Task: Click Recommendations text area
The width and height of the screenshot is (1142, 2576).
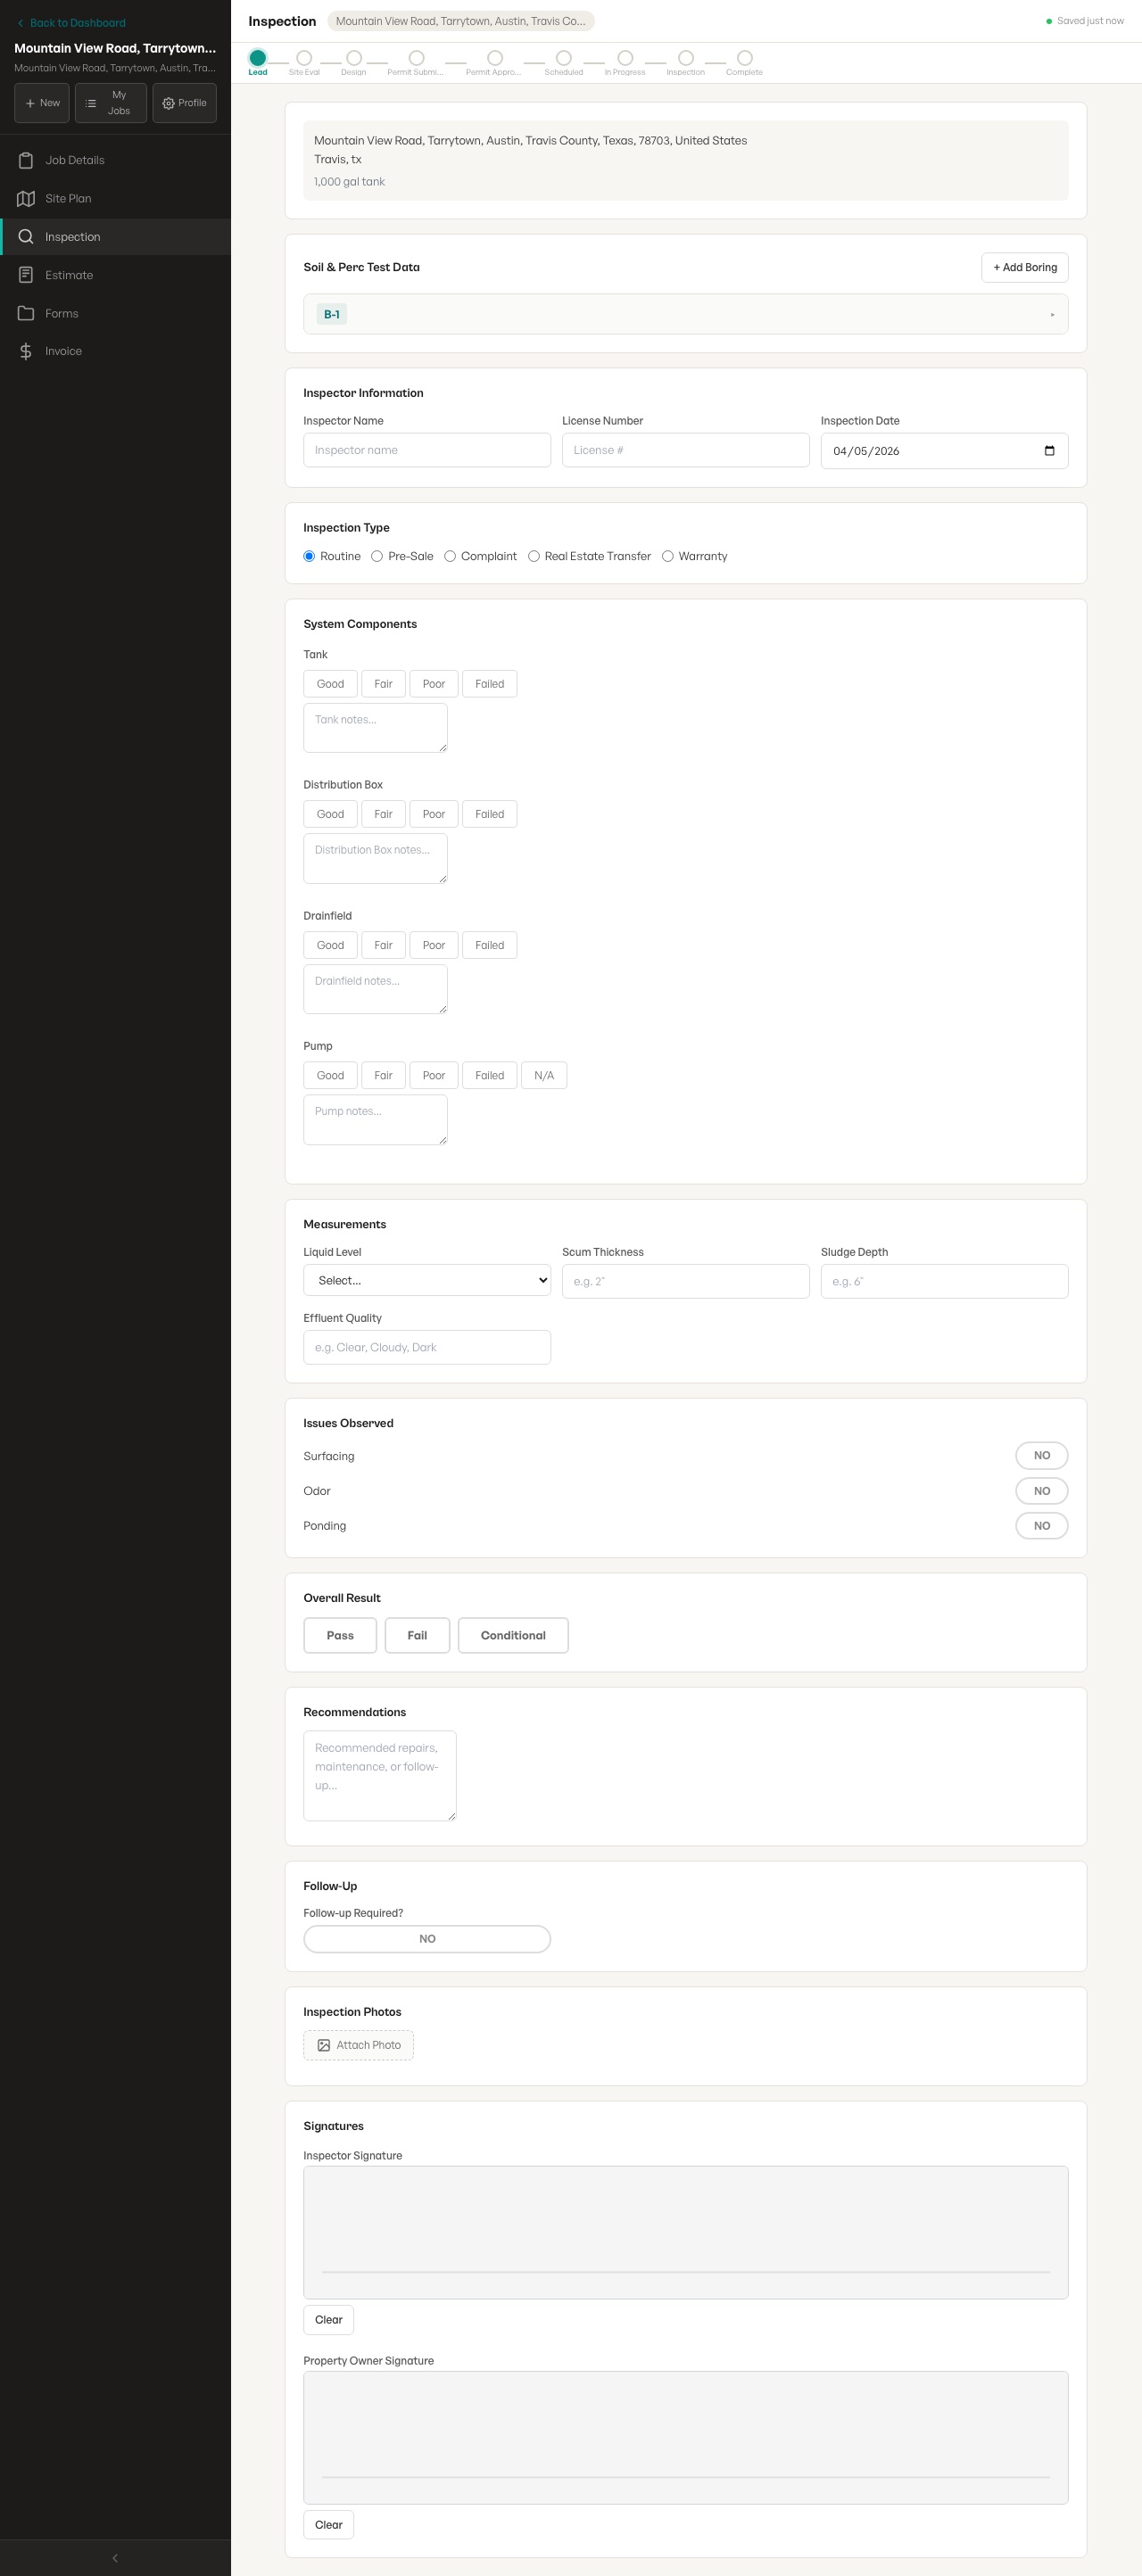Action: pos(380,1775)
